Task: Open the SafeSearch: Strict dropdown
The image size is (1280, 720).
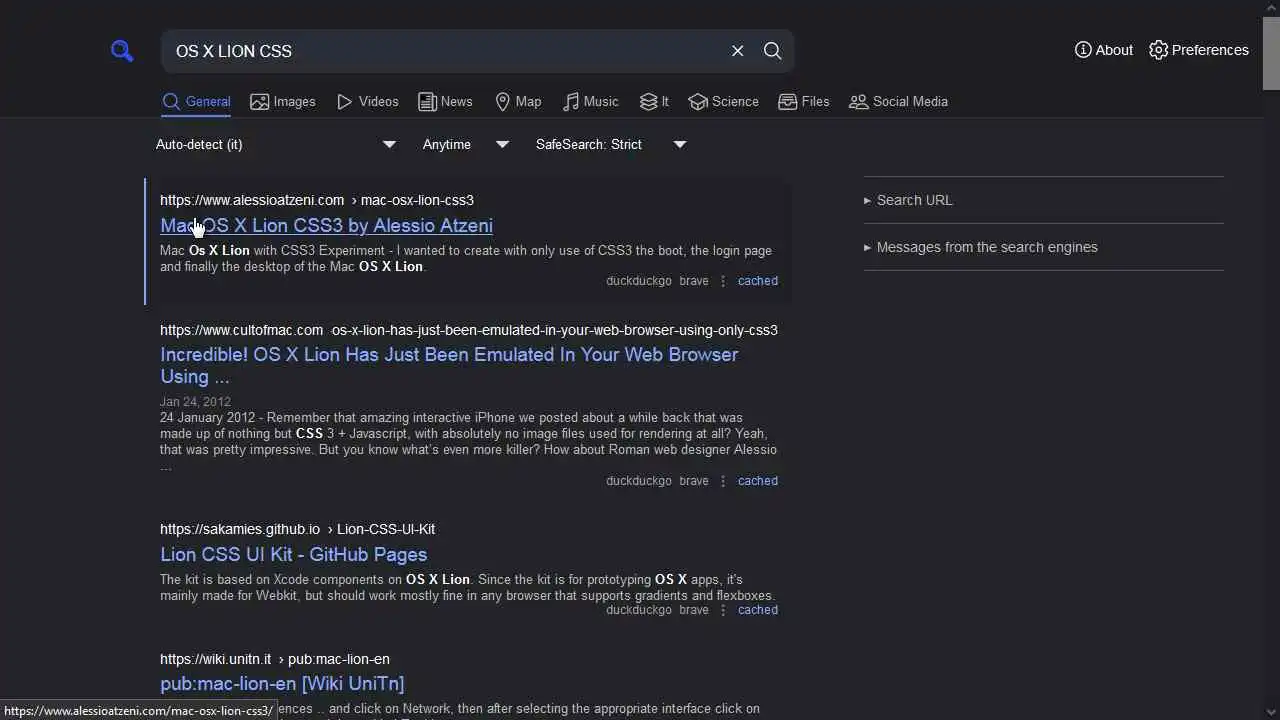Action: (611, 144)
